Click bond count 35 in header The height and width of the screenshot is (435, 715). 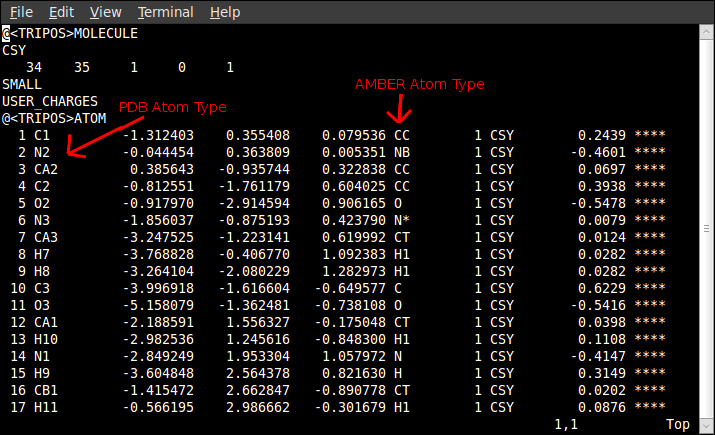pos(82,67)
